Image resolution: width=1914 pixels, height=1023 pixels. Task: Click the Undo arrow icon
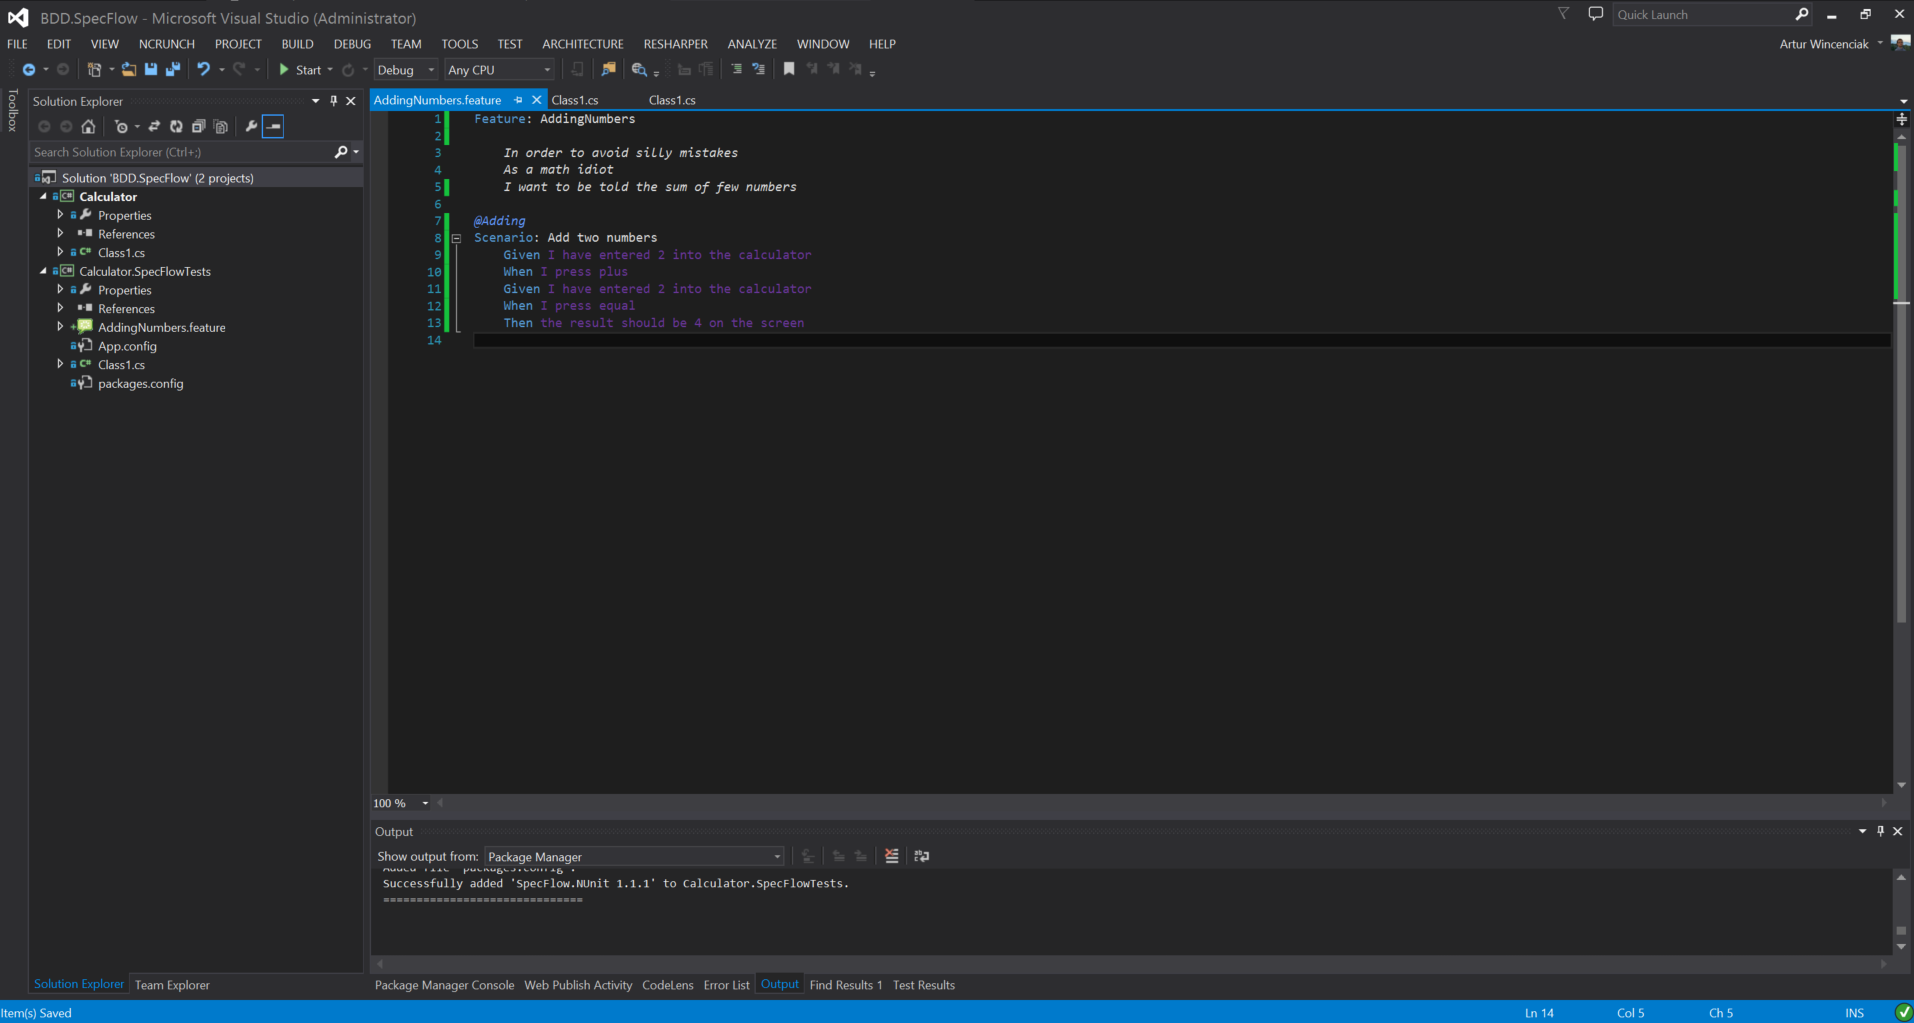click(203, 70)
